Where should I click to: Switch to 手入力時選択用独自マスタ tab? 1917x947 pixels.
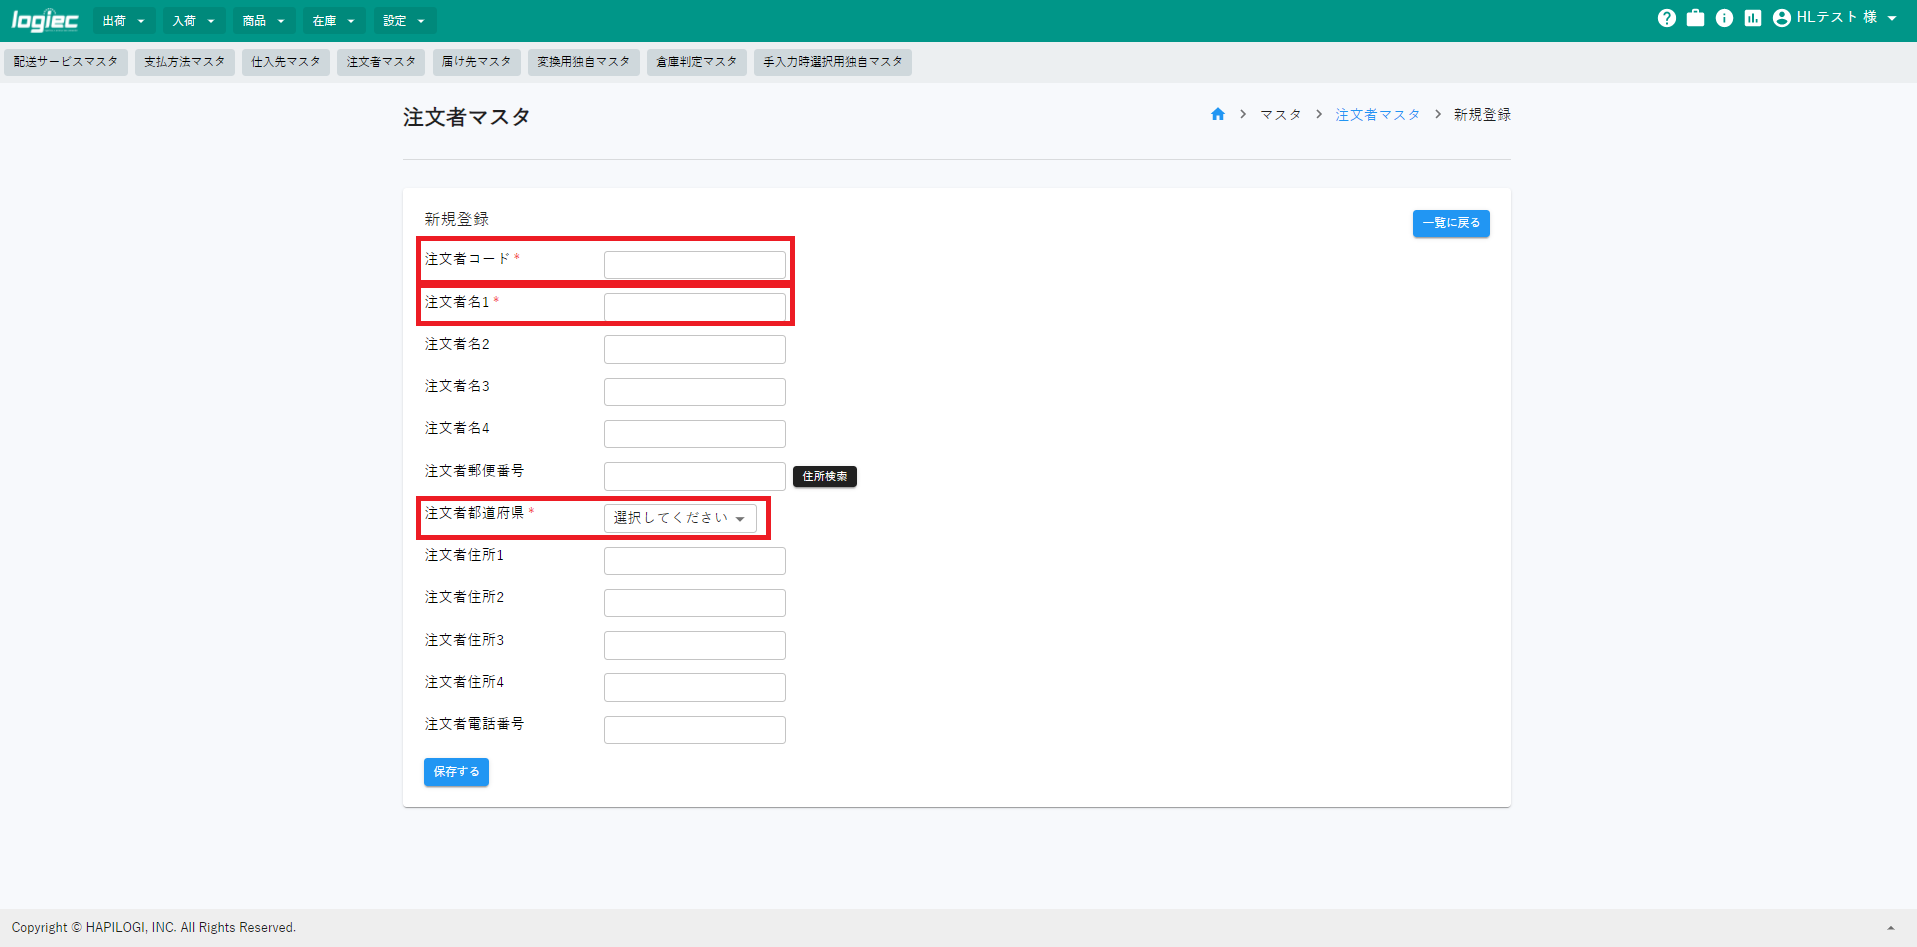(833, 62)
